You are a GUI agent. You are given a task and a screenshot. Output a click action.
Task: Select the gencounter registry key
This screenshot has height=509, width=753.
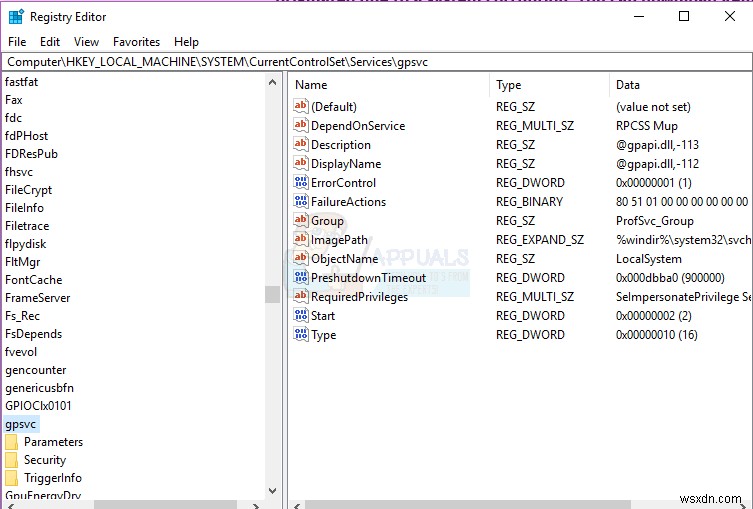click(x=36, y=370)
